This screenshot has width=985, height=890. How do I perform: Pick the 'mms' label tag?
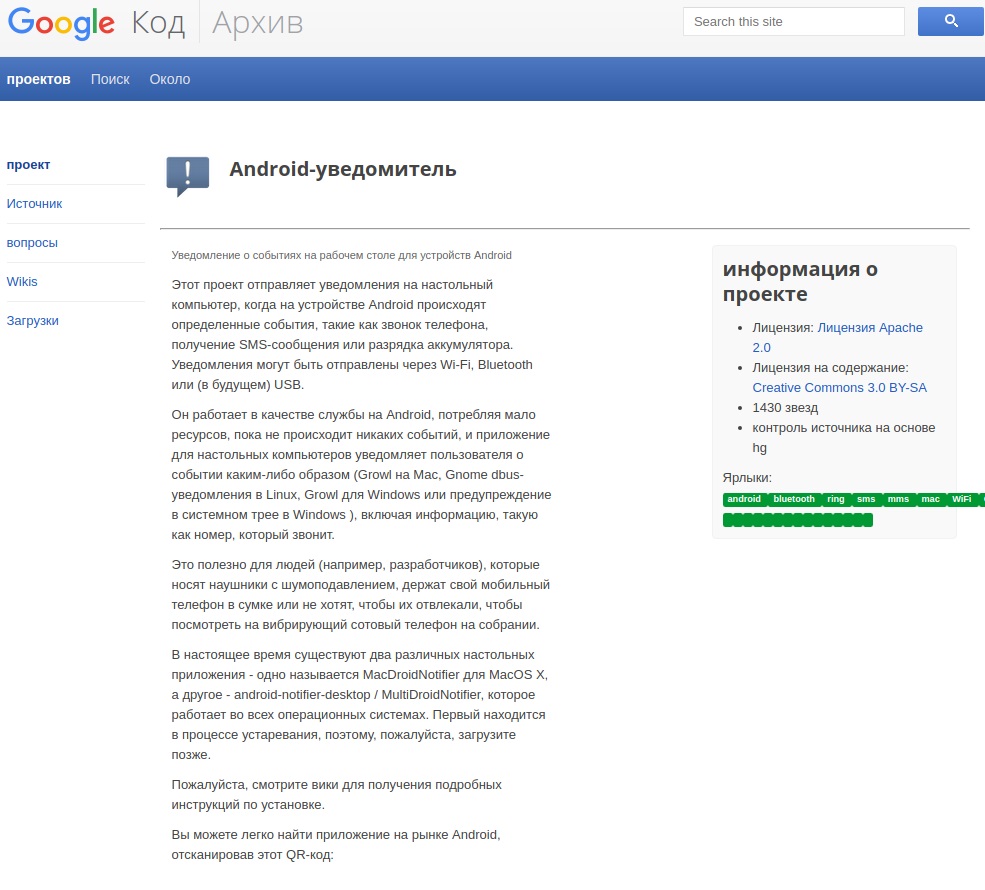pyautogui.click(x=898, y=499)
